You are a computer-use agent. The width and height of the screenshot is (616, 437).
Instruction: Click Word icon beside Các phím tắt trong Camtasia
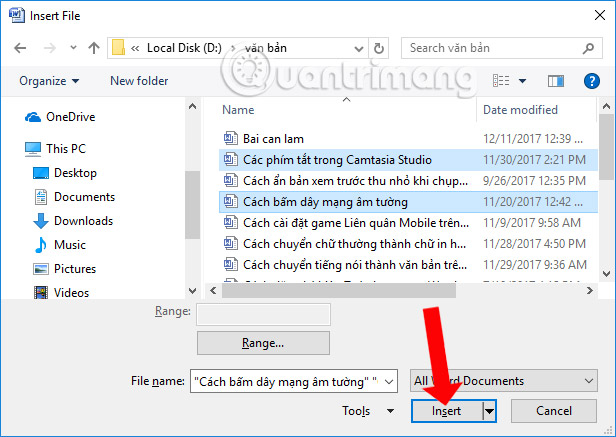coord(231,160)
